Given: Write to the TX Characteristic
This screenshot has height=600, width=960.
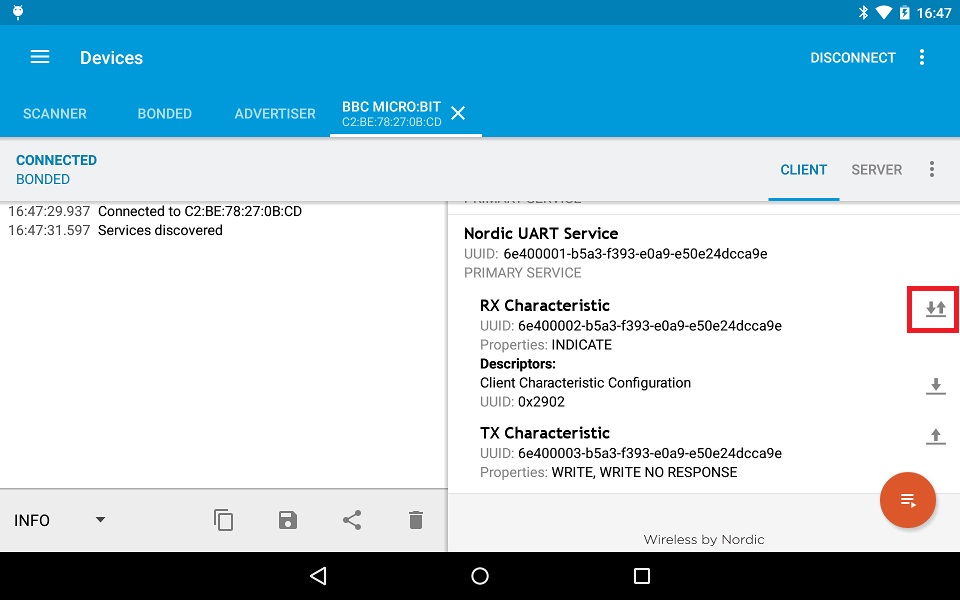Looking at the screenshot, I should click(x=936, y=436).
